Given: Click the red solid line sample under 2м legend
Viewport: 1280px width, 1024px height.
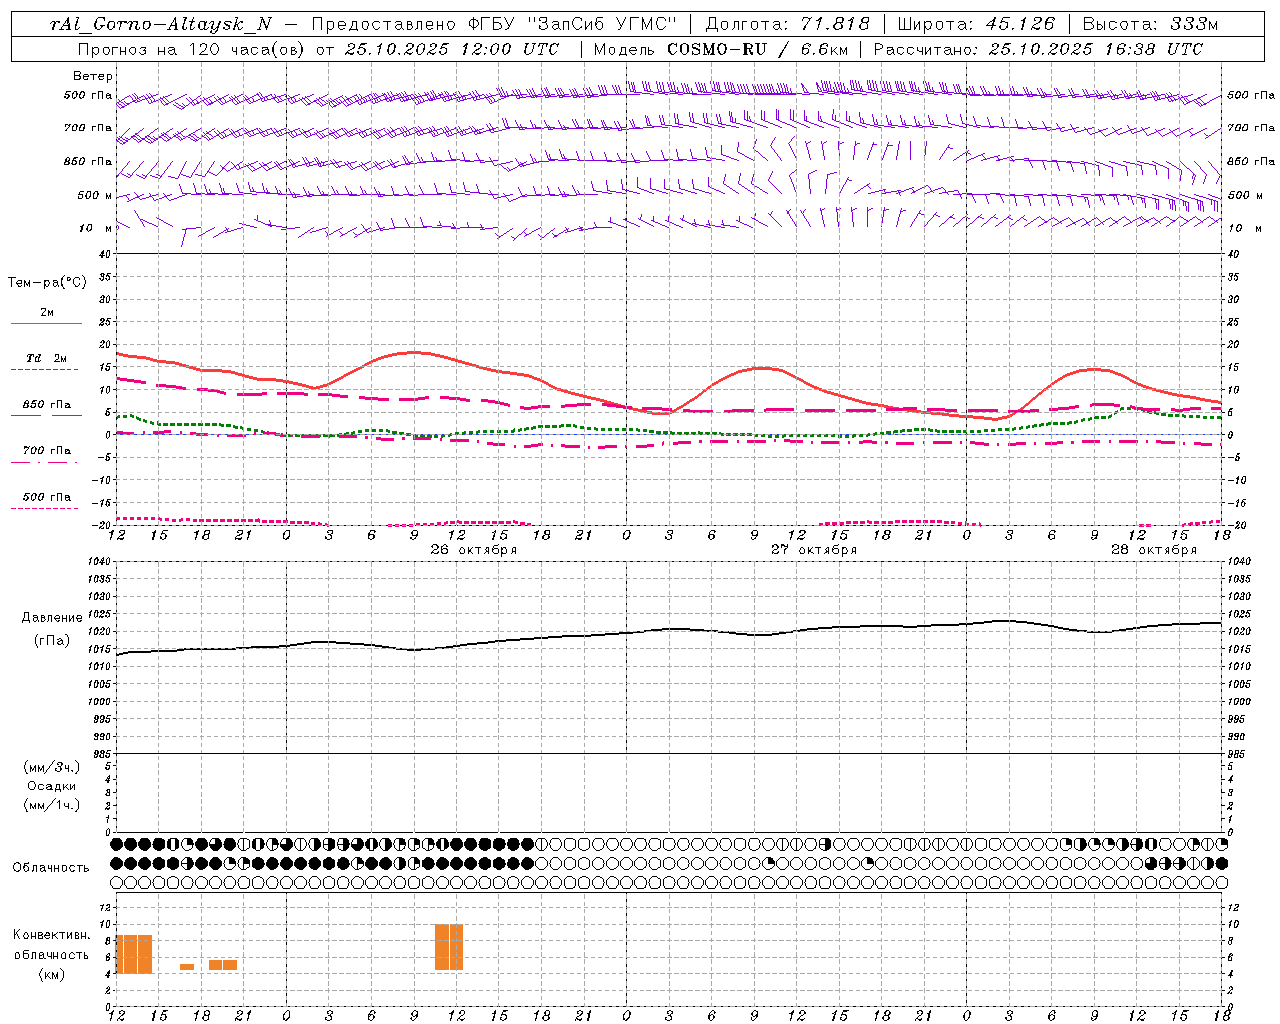Looking at the screenshot, I should point(46,323).
